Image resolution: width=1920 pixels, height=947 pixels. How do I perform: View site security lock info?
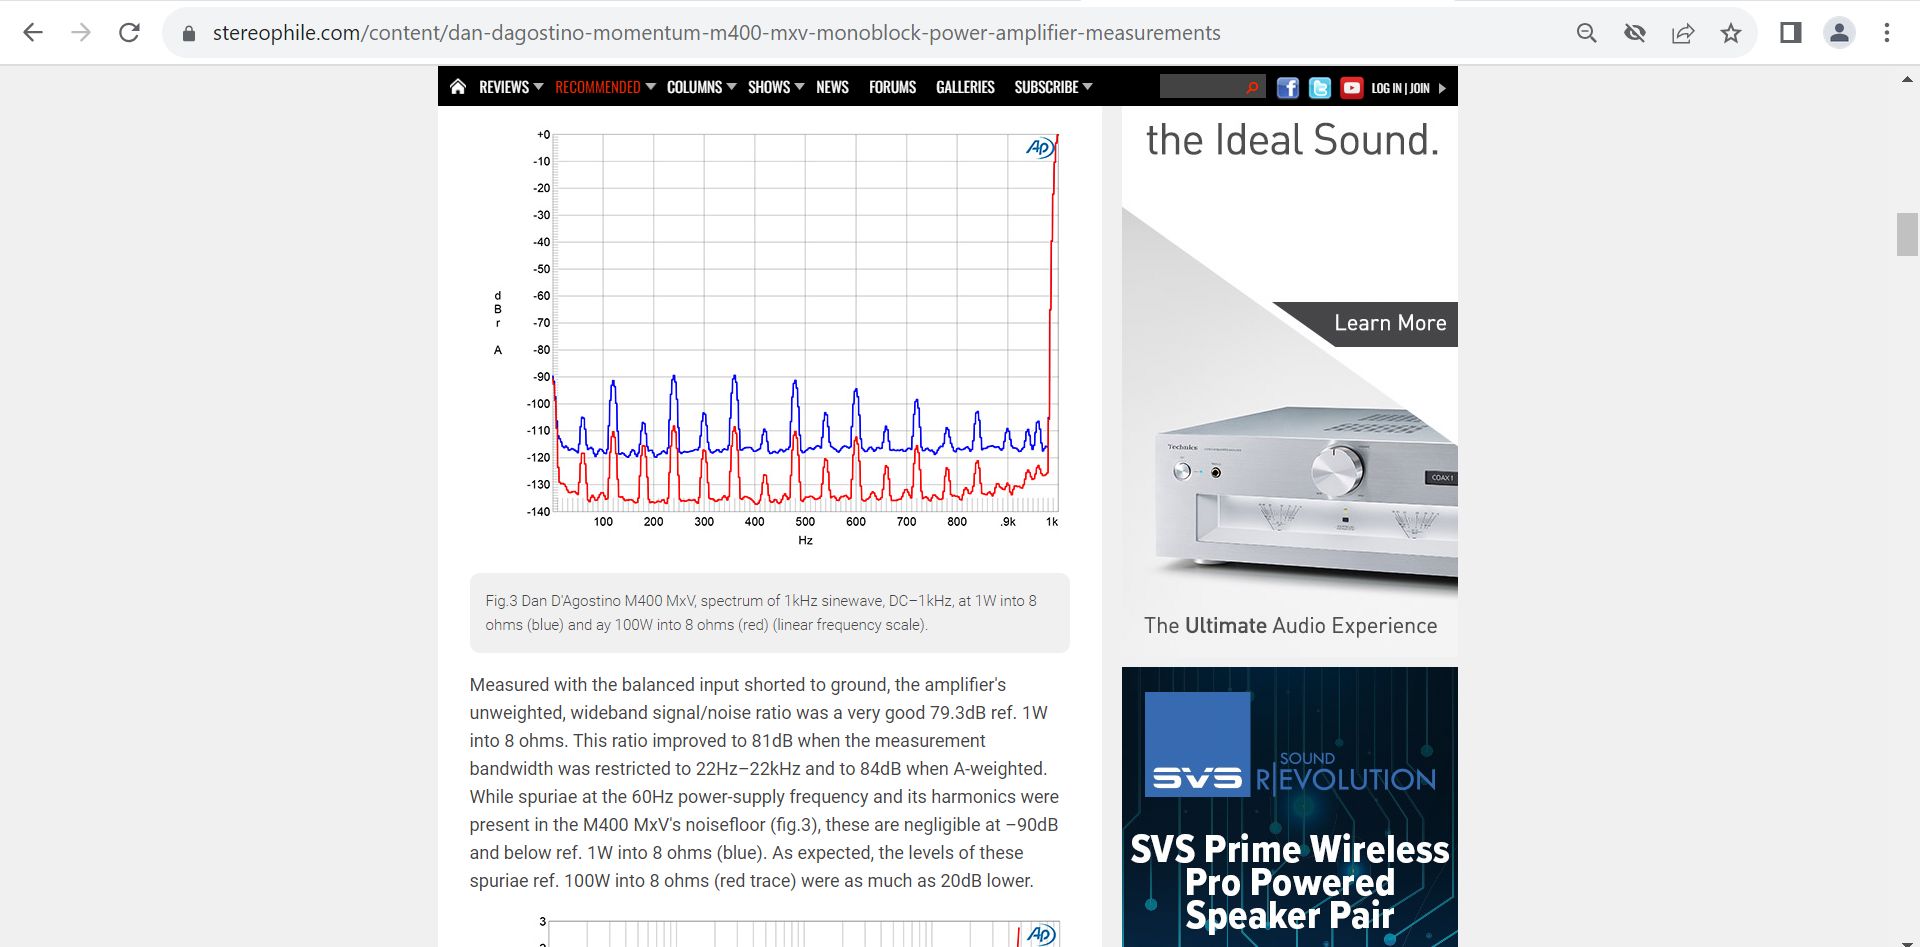tap(188, 33)
